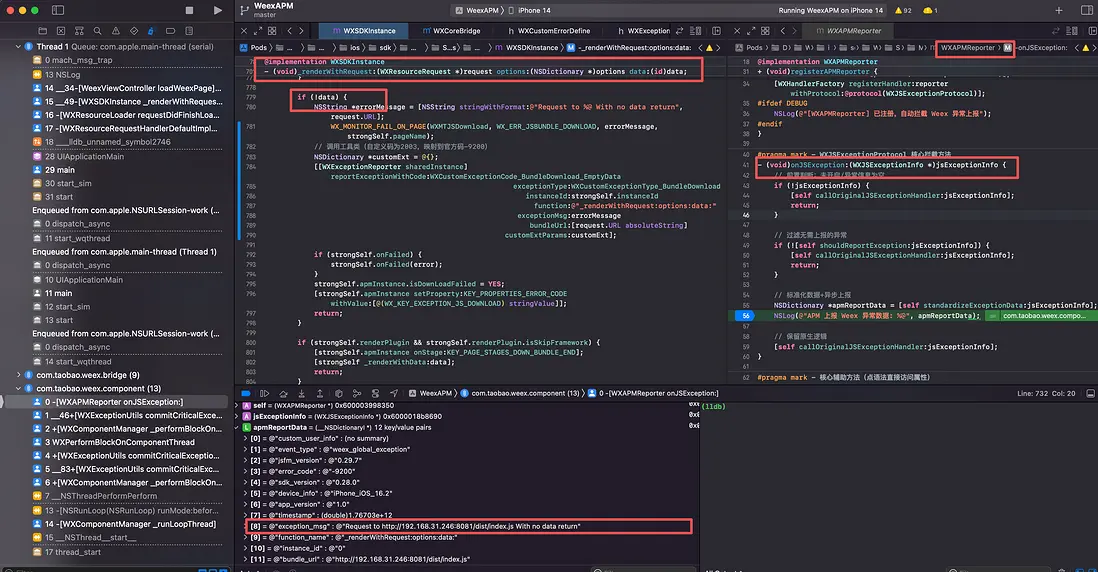Collapse Thread 1 main-thread disclosure
1098x572 pixels.
click(20, 47)
